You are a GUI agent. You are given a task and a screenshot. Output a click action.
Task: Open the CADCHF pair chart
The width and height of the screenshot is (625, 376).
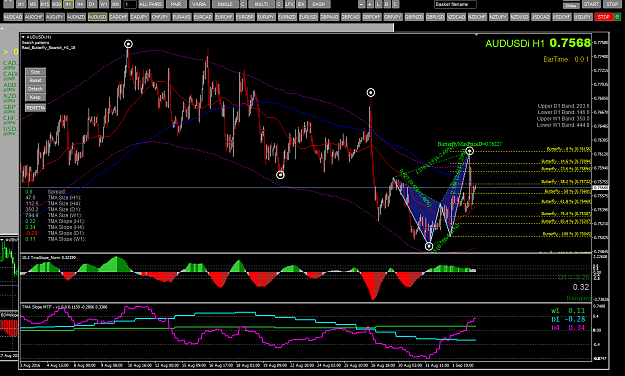(x=118, y=17)
